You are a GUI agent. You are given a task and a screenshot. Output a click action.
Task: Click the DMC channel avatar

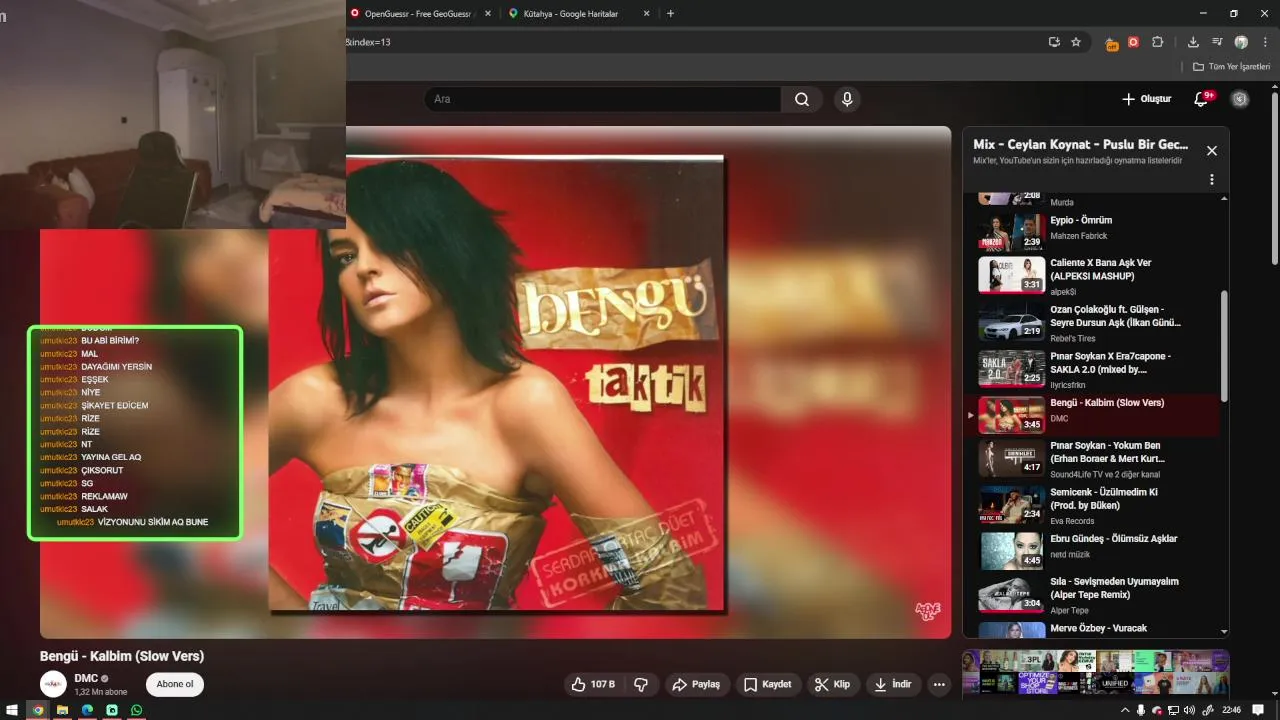click(53, 684)
